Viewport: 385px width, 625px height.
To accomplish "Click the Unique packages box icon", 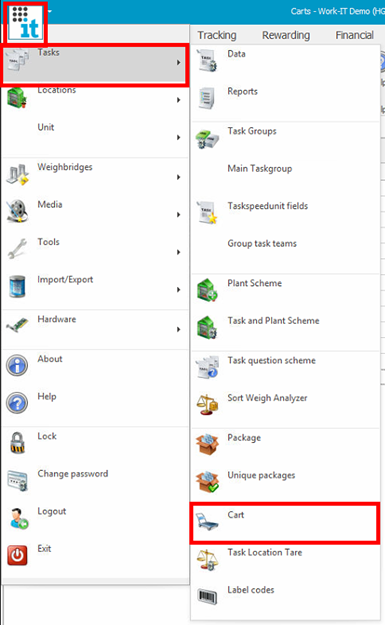I will click(x=207, y=482).
